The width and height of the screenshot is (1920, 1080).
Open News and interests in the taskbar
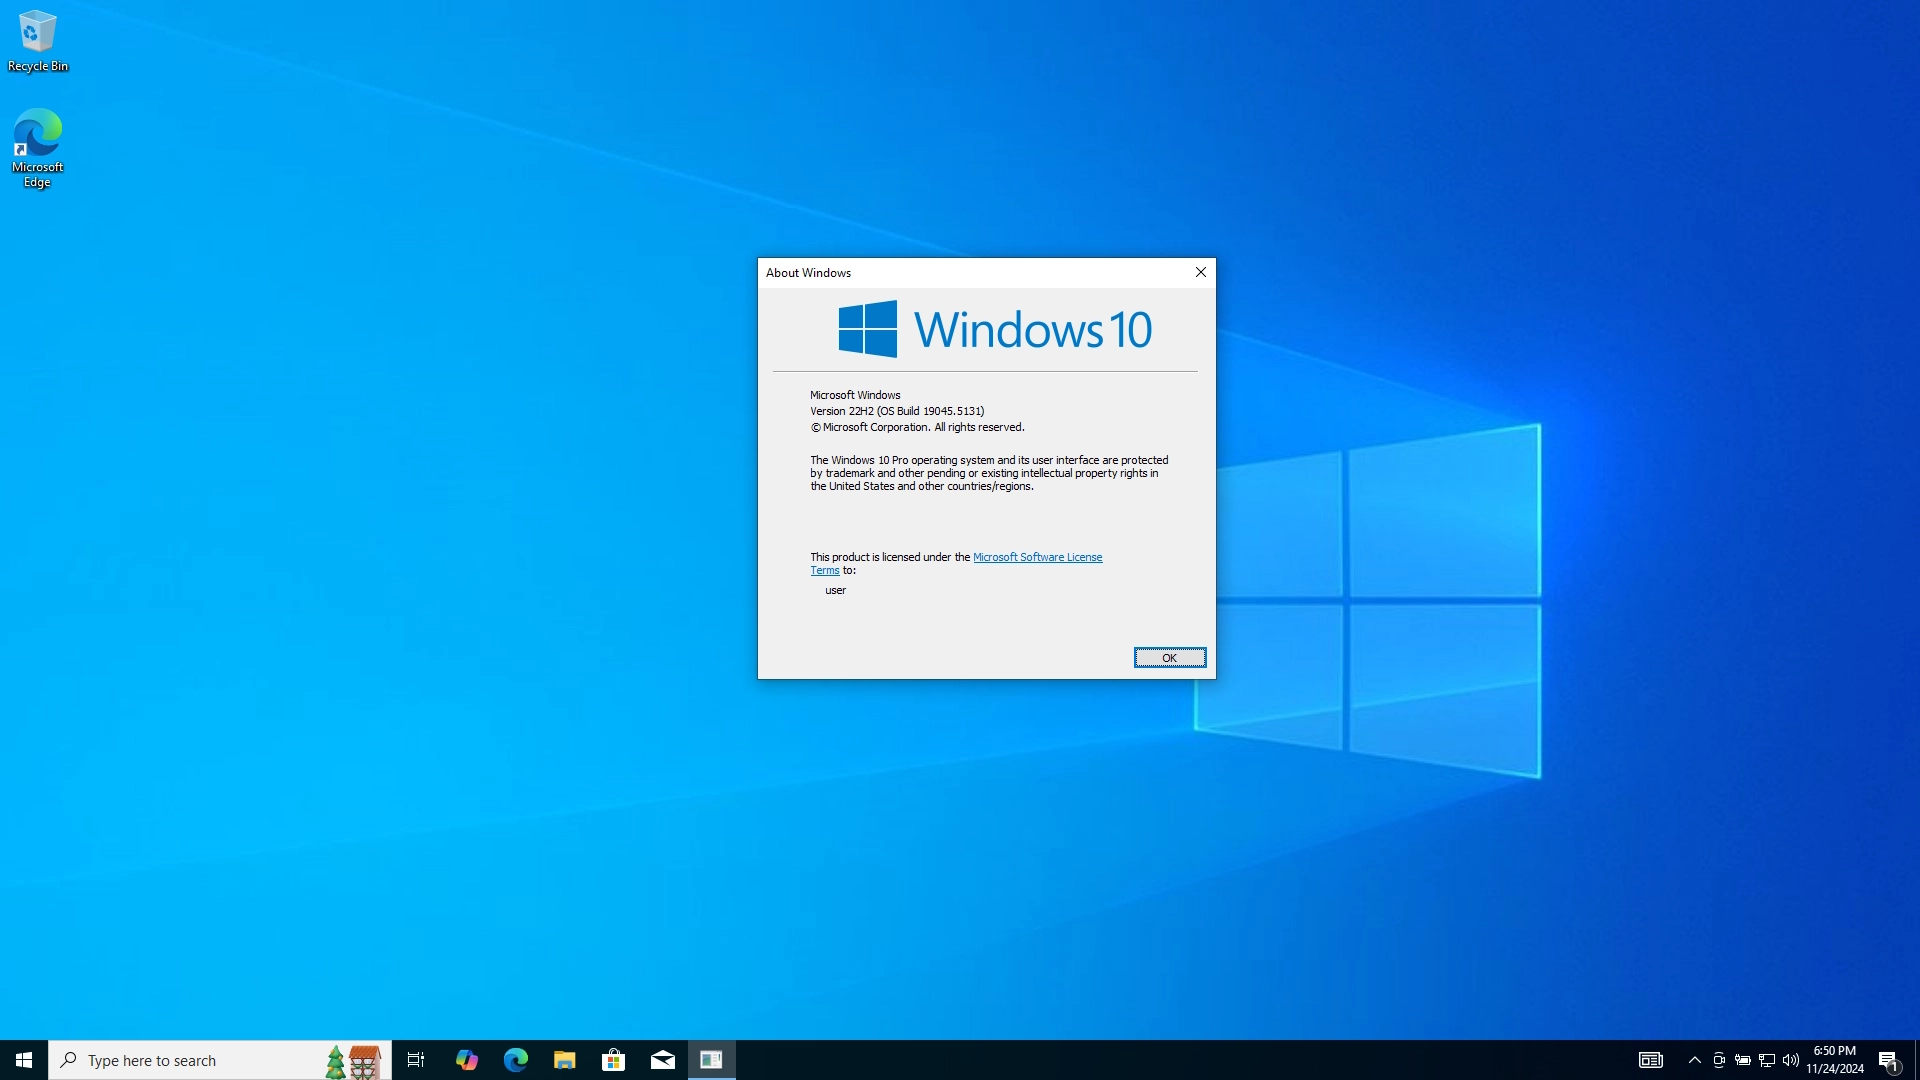1651,1060
